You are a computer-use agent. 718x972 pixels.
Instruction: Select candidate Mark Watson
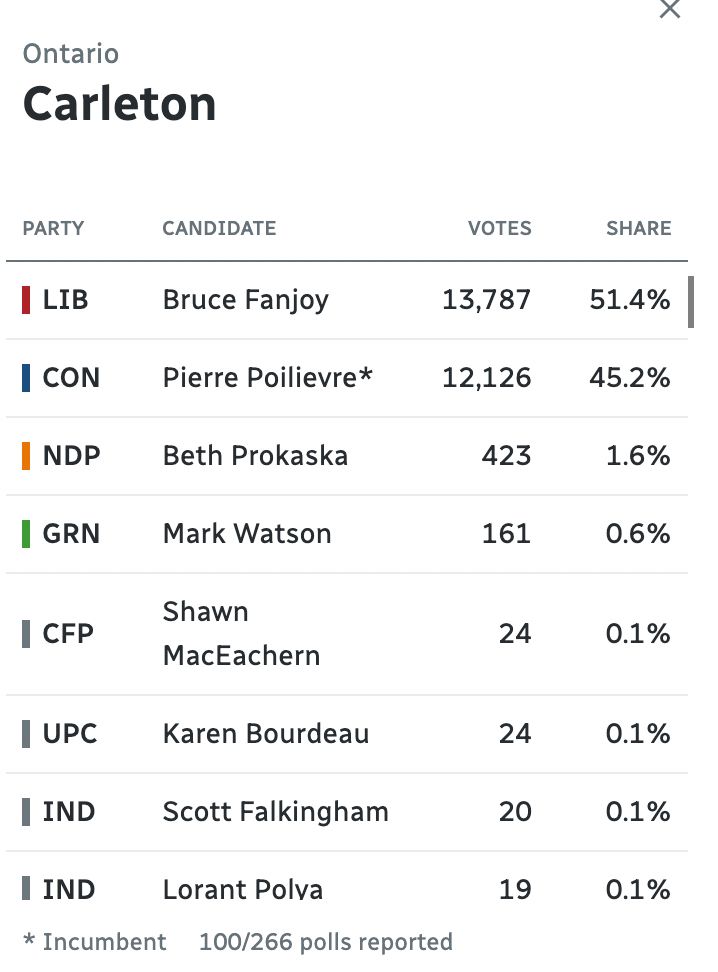(x=247, y=534)
